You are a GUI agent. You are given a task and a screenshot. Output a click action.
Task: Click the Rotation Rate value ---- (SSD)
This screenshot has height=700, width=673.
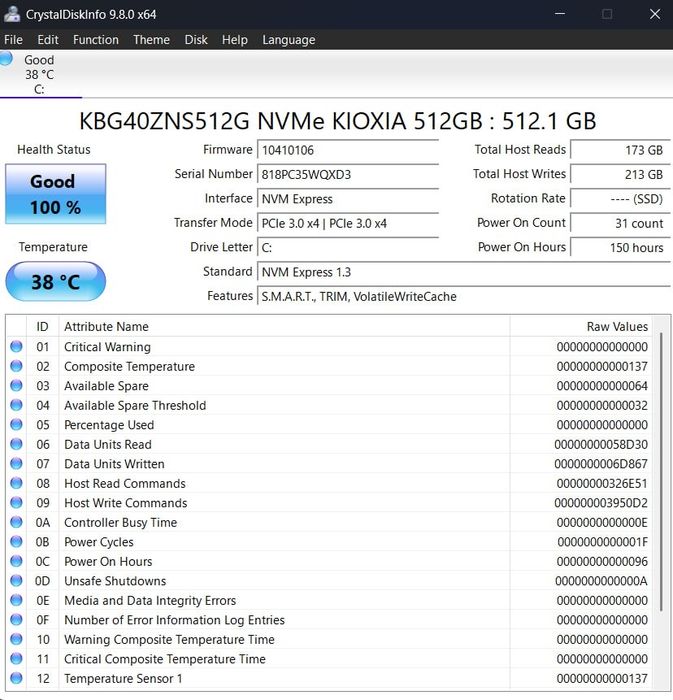point(620,199)
